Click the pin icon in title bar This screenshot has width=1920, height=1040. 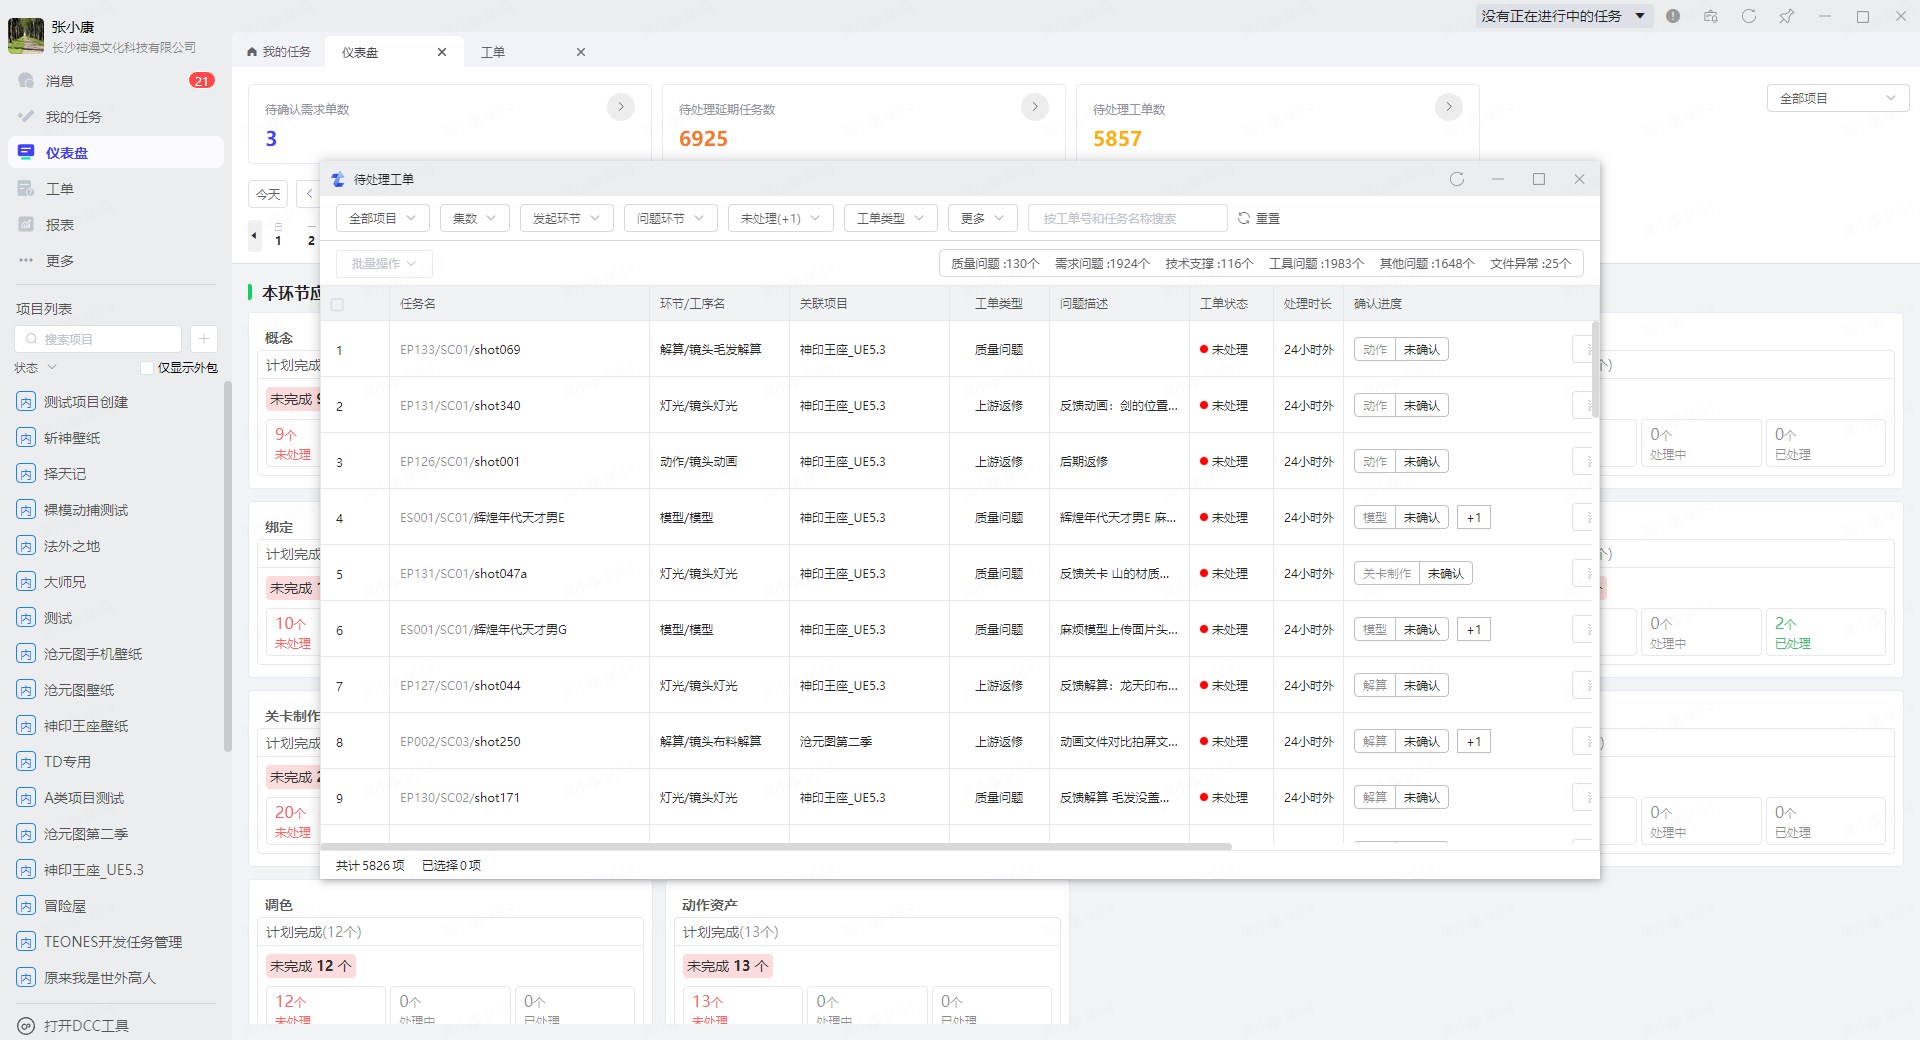pyautogui.click(x=1786, y=16)
